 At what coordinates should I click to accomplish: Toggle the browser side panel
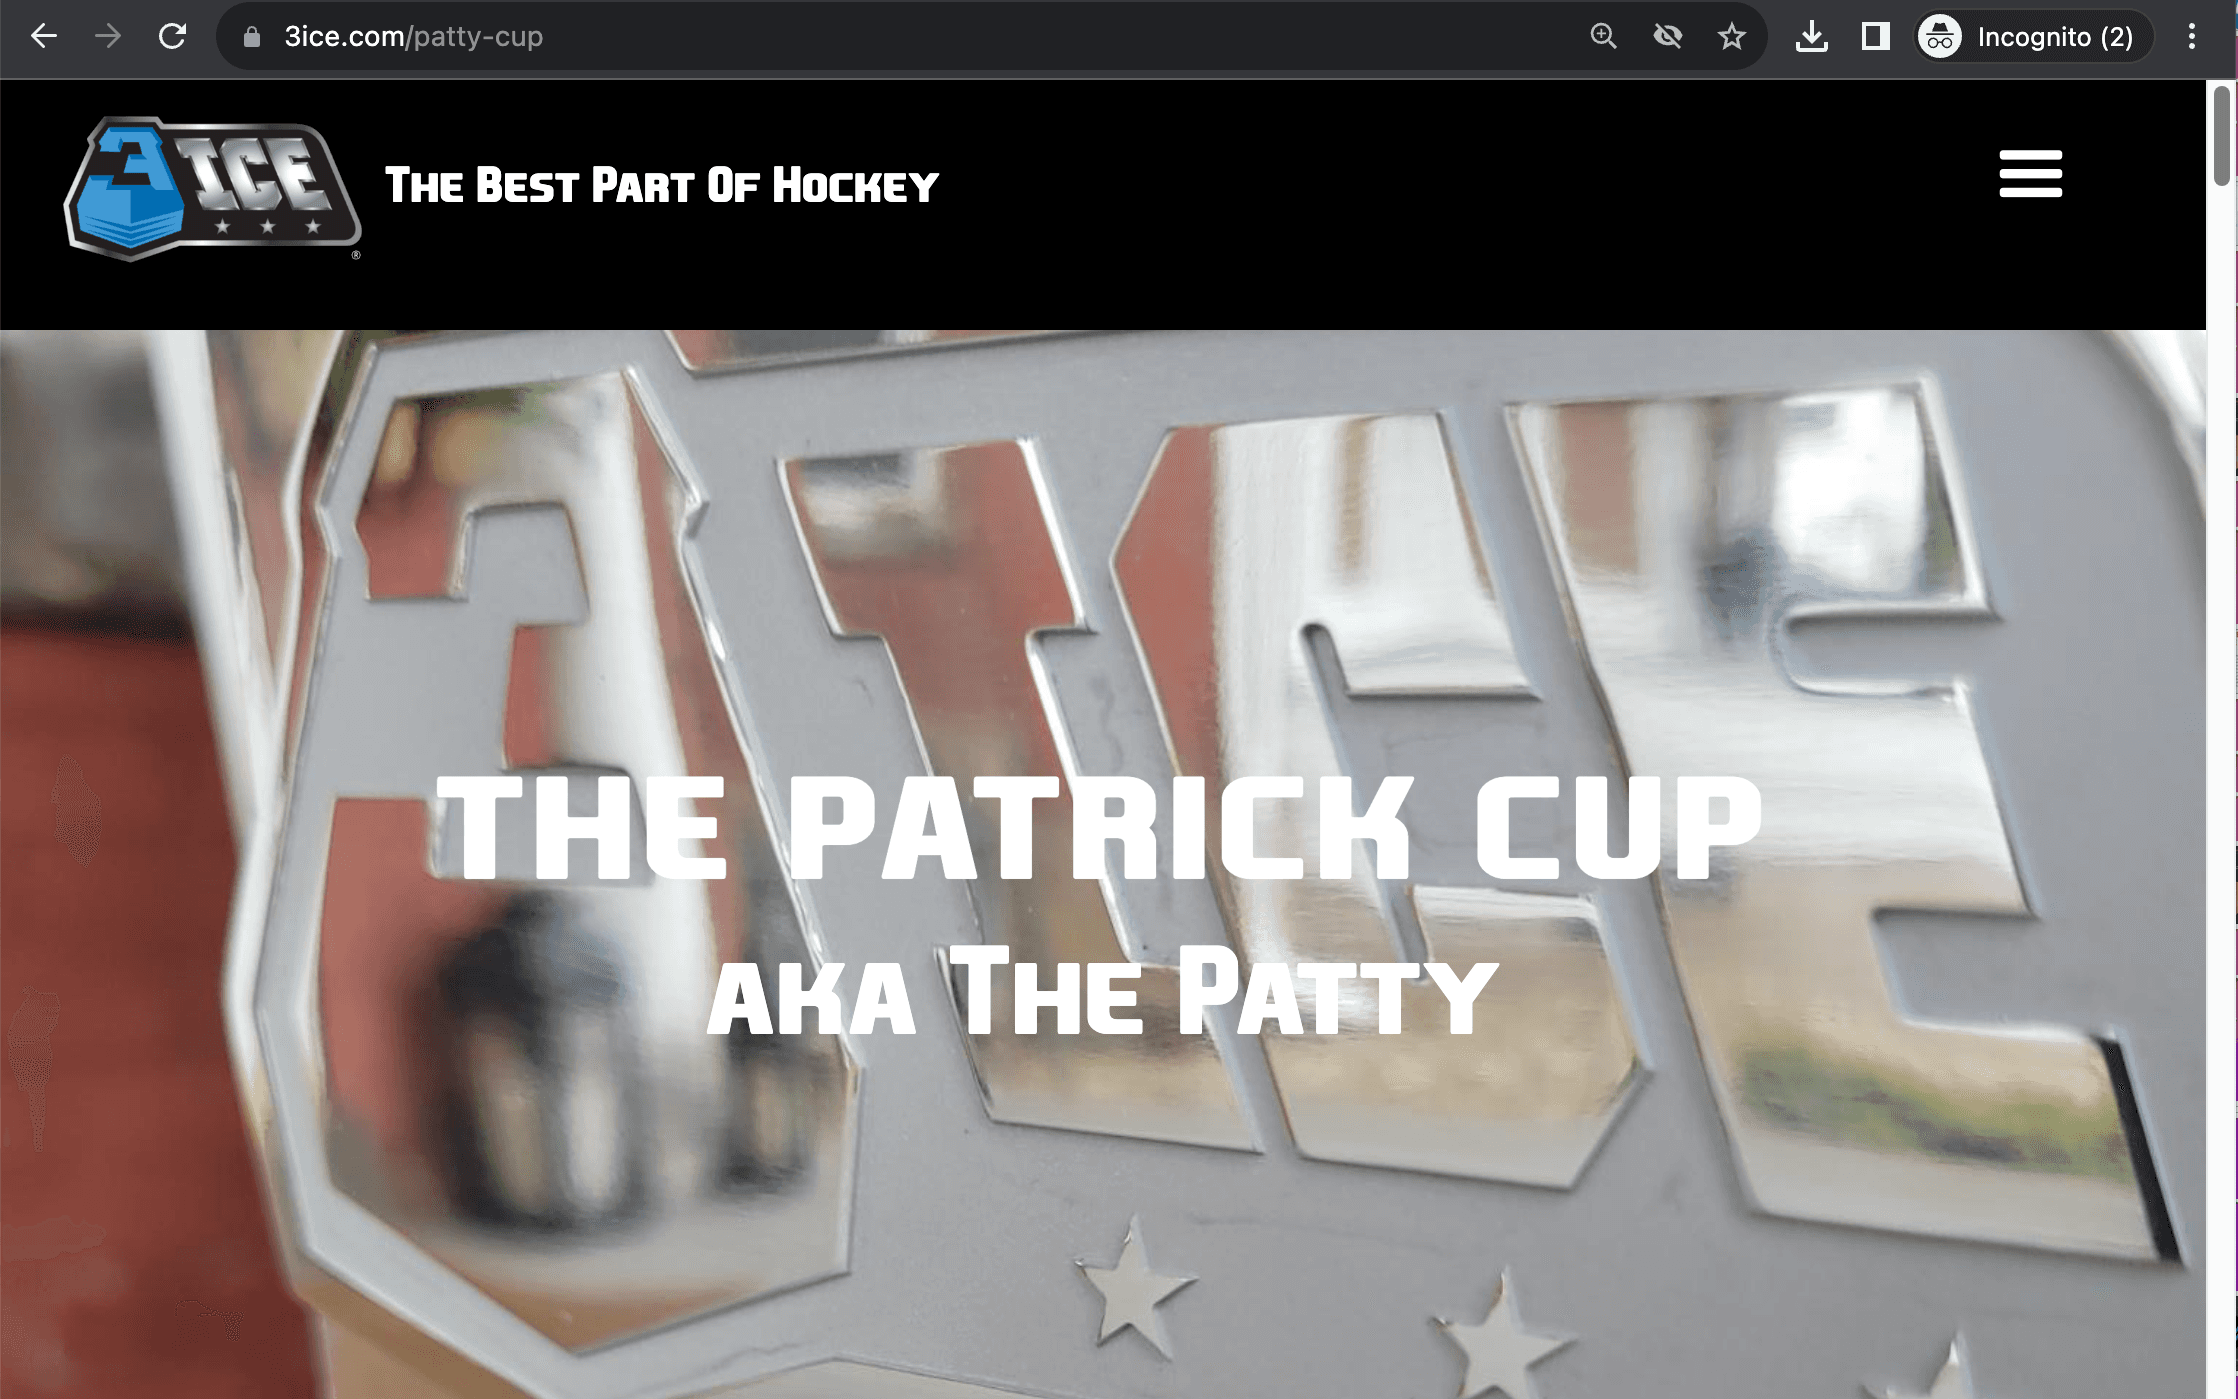pos(1875,37)
